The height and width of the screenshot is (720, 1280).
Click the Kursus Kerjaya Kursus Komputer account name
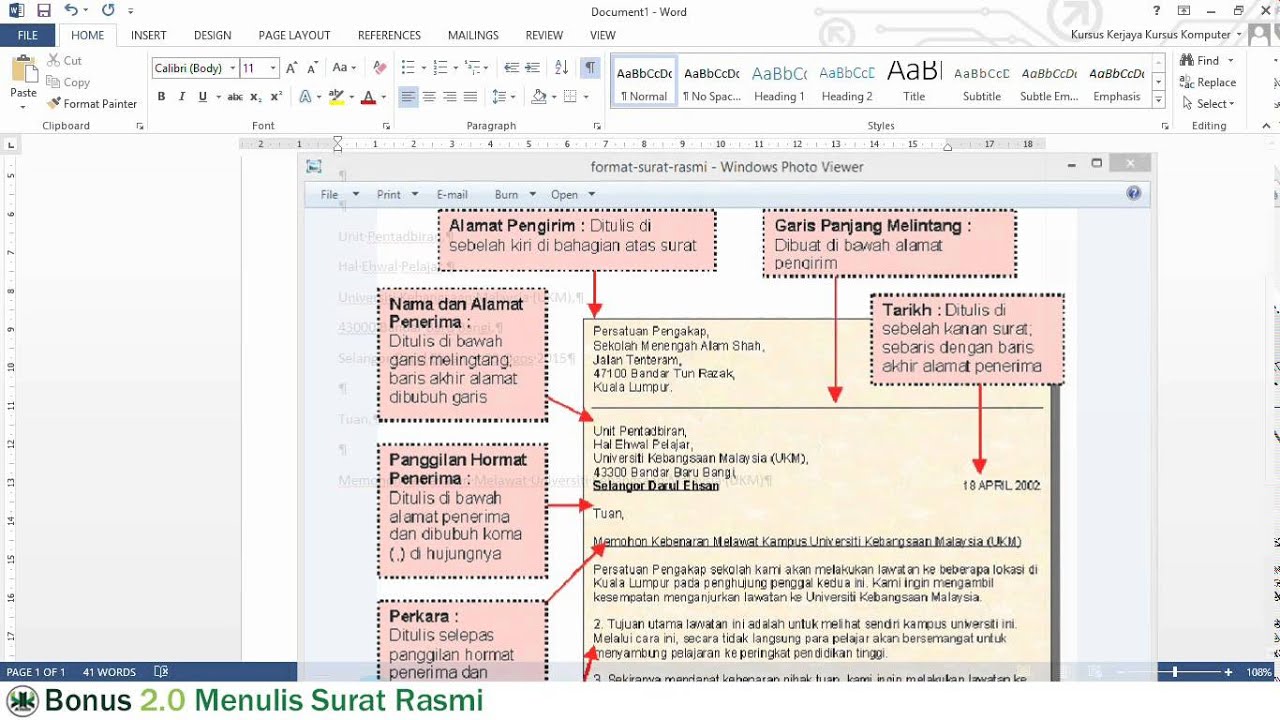(x=1150, y=35)
